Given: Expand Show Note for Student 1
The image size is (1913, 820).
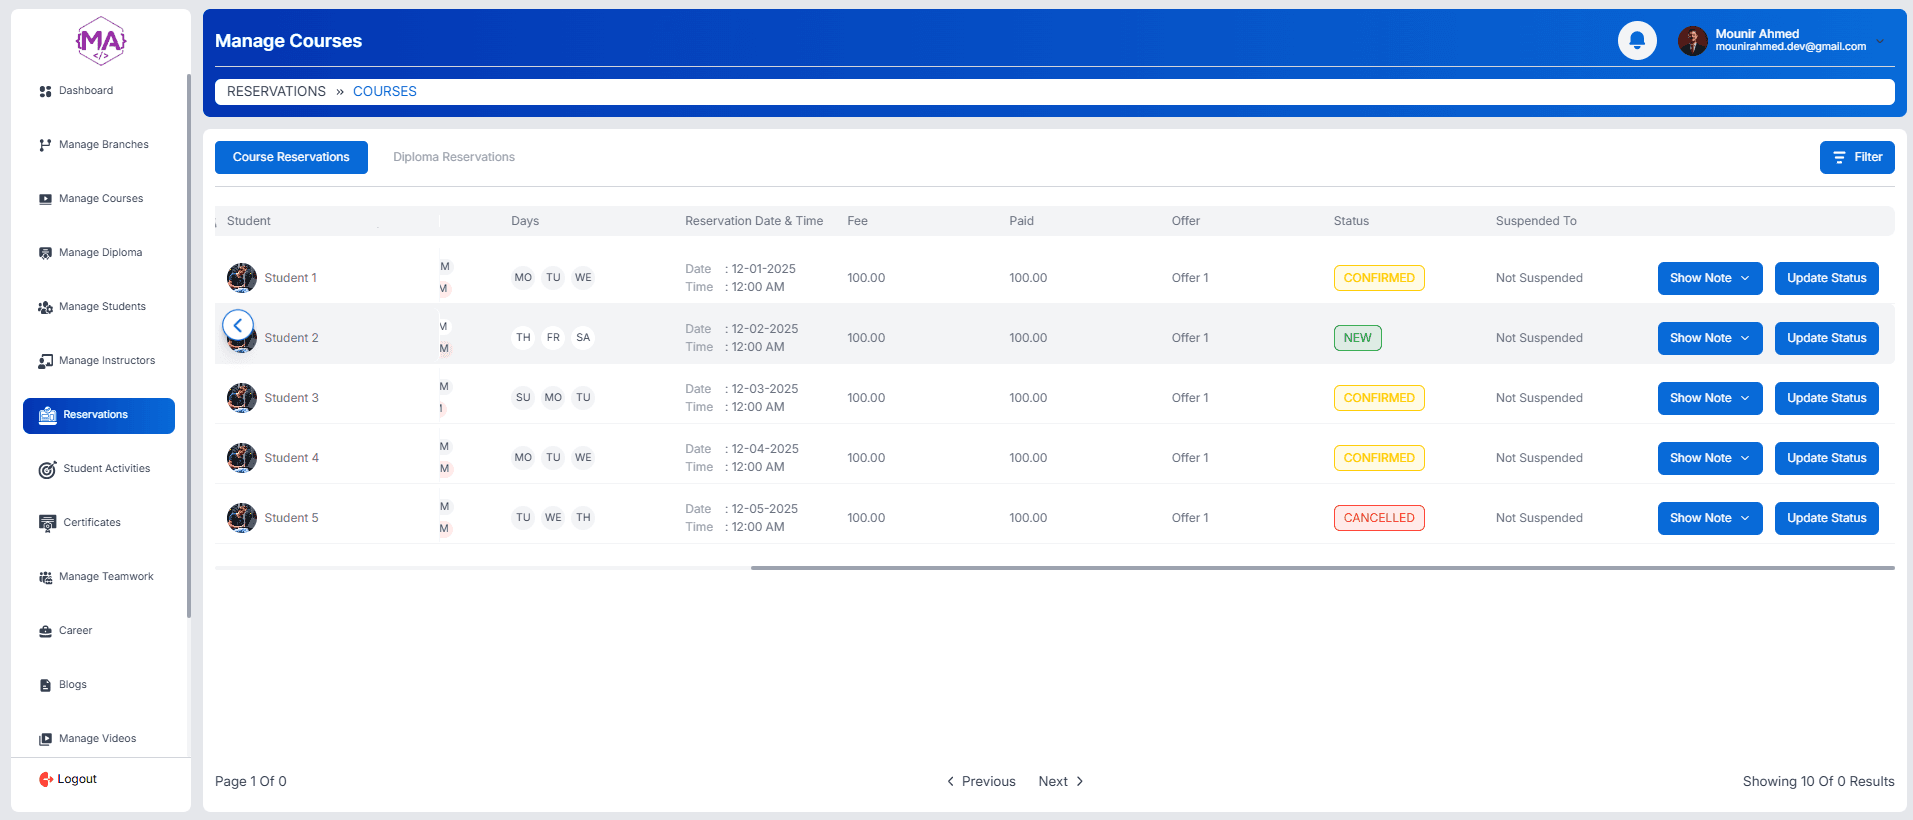Looking at the screenshot, I should click(1709, 278).
